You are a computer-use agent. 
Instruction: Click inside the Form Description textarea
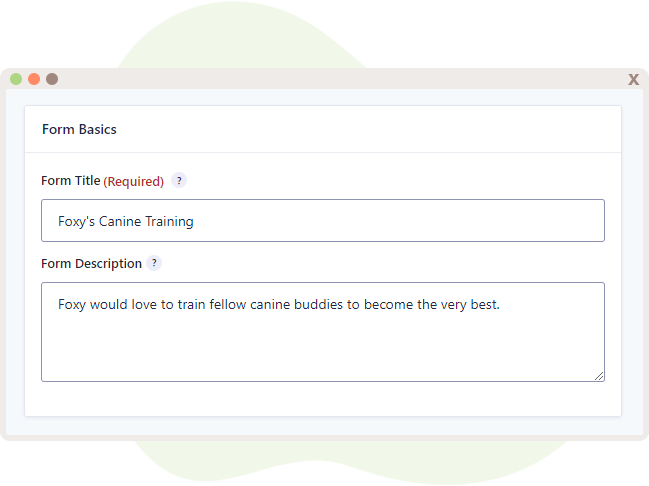323,332
